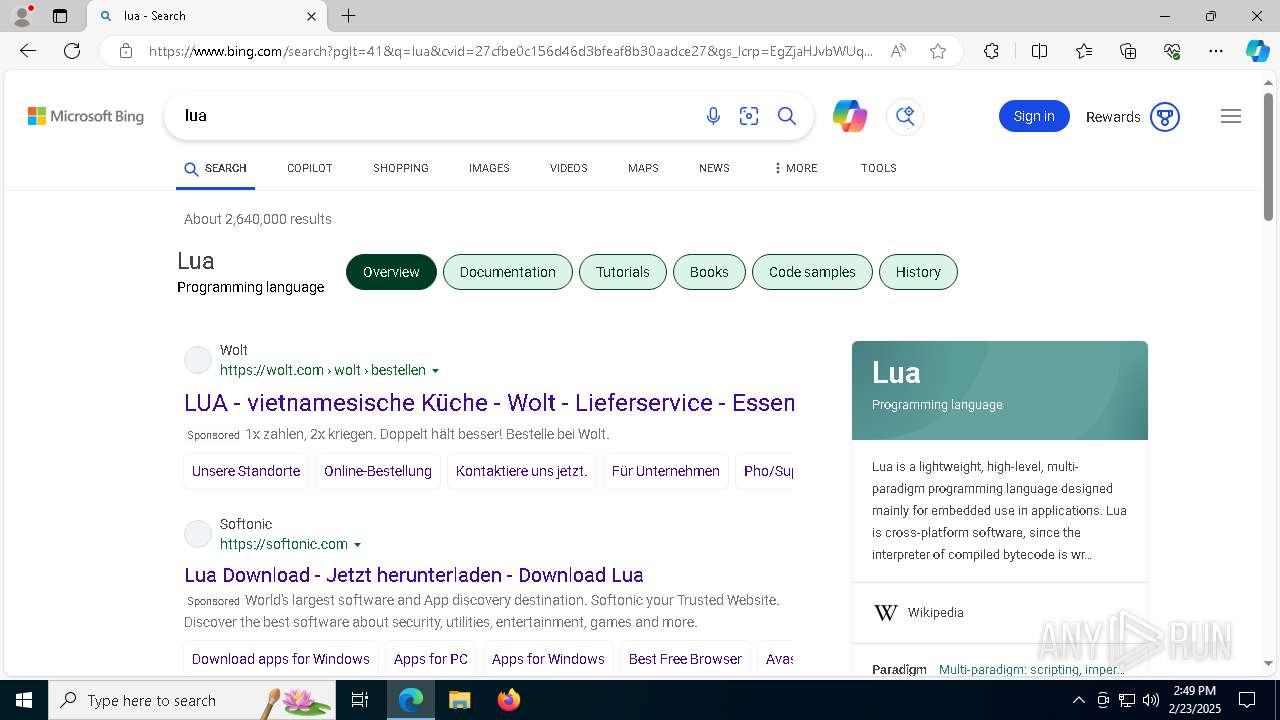Select the Code samples chip

pyautogui.click(x=812, y=272)
